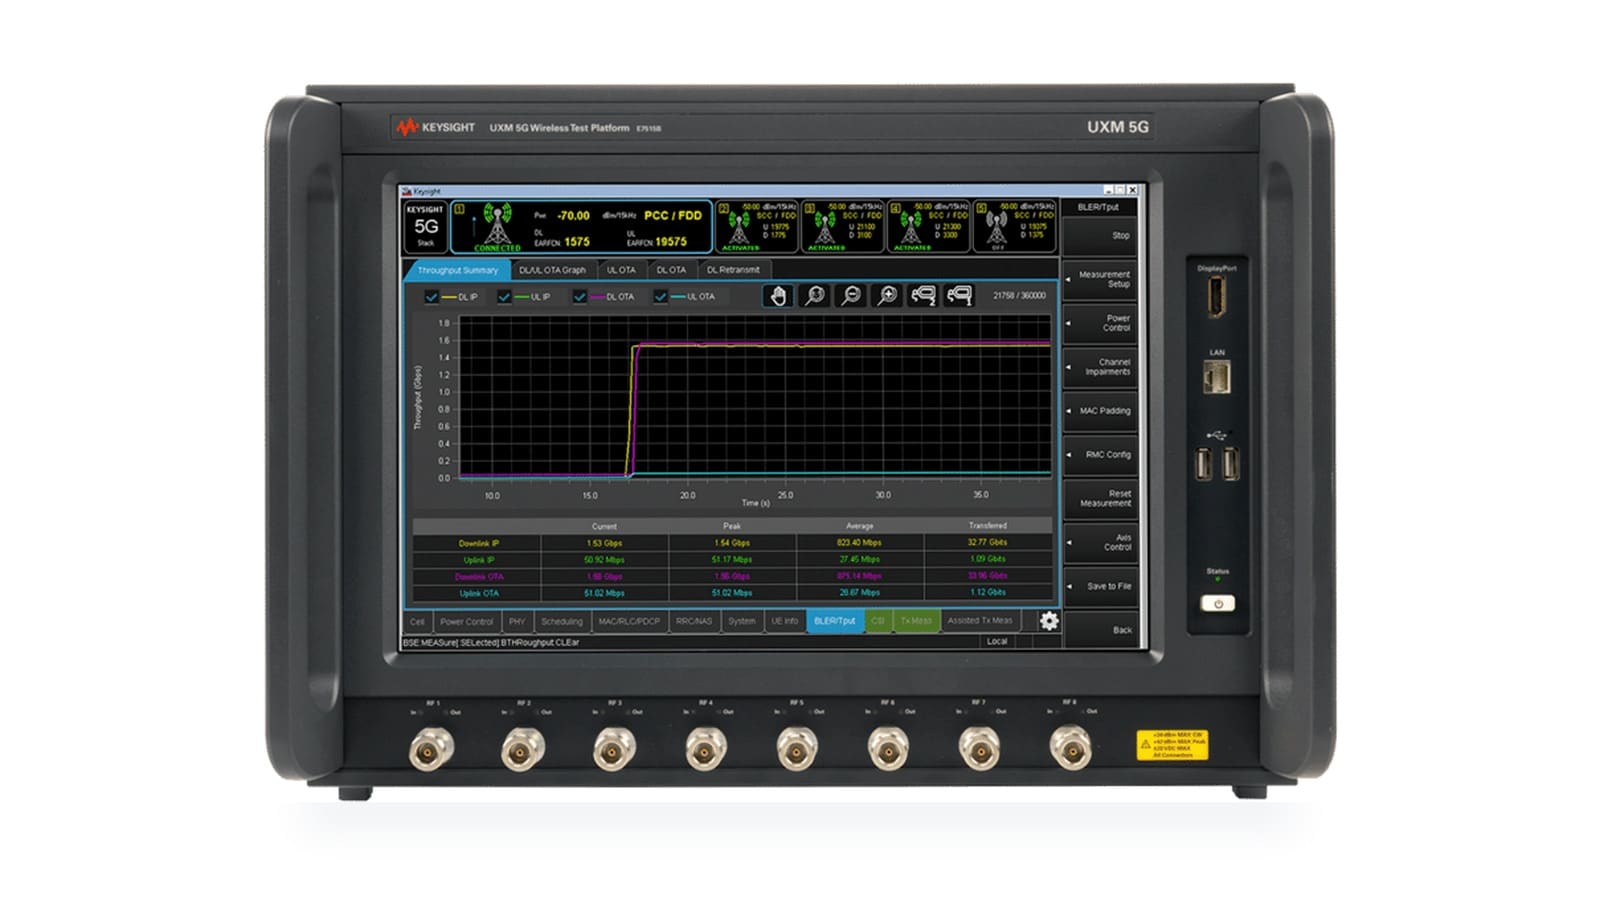Switch to the Cell bottom tab
This screenshot has height=900, width=1600.
click(417, 621)
